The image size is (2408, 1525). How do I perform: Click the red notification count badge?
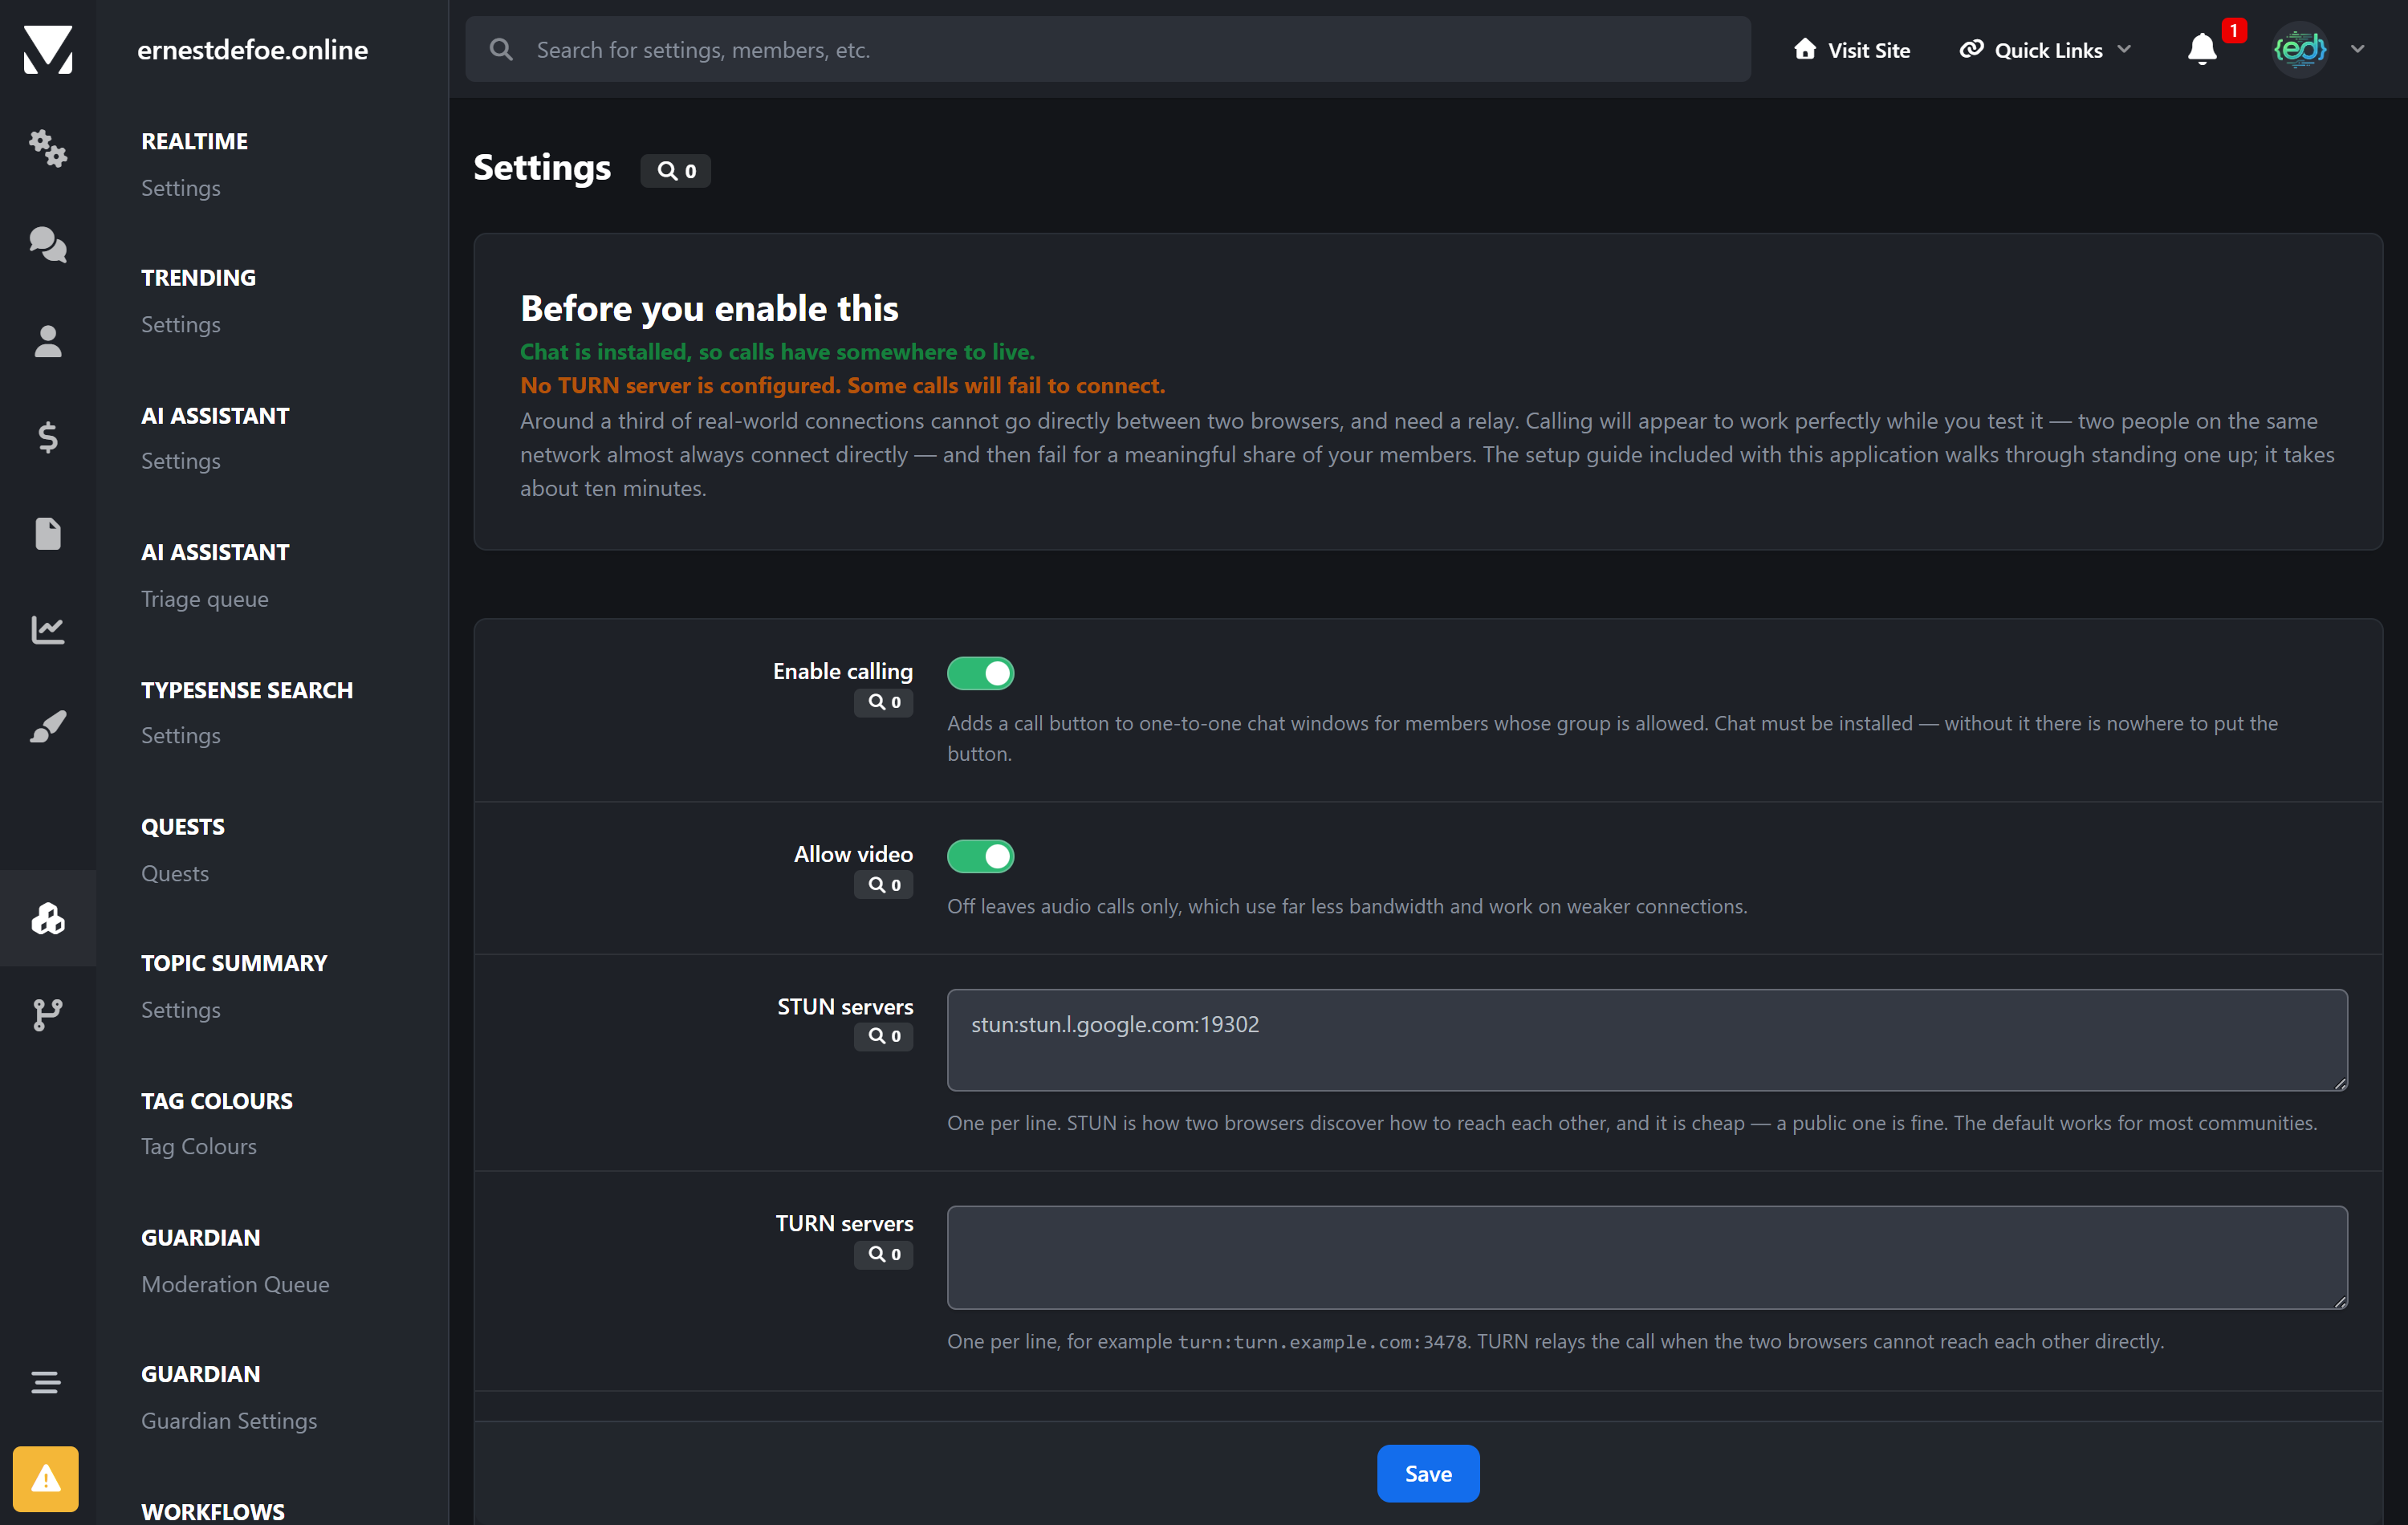coord(2233,30)
